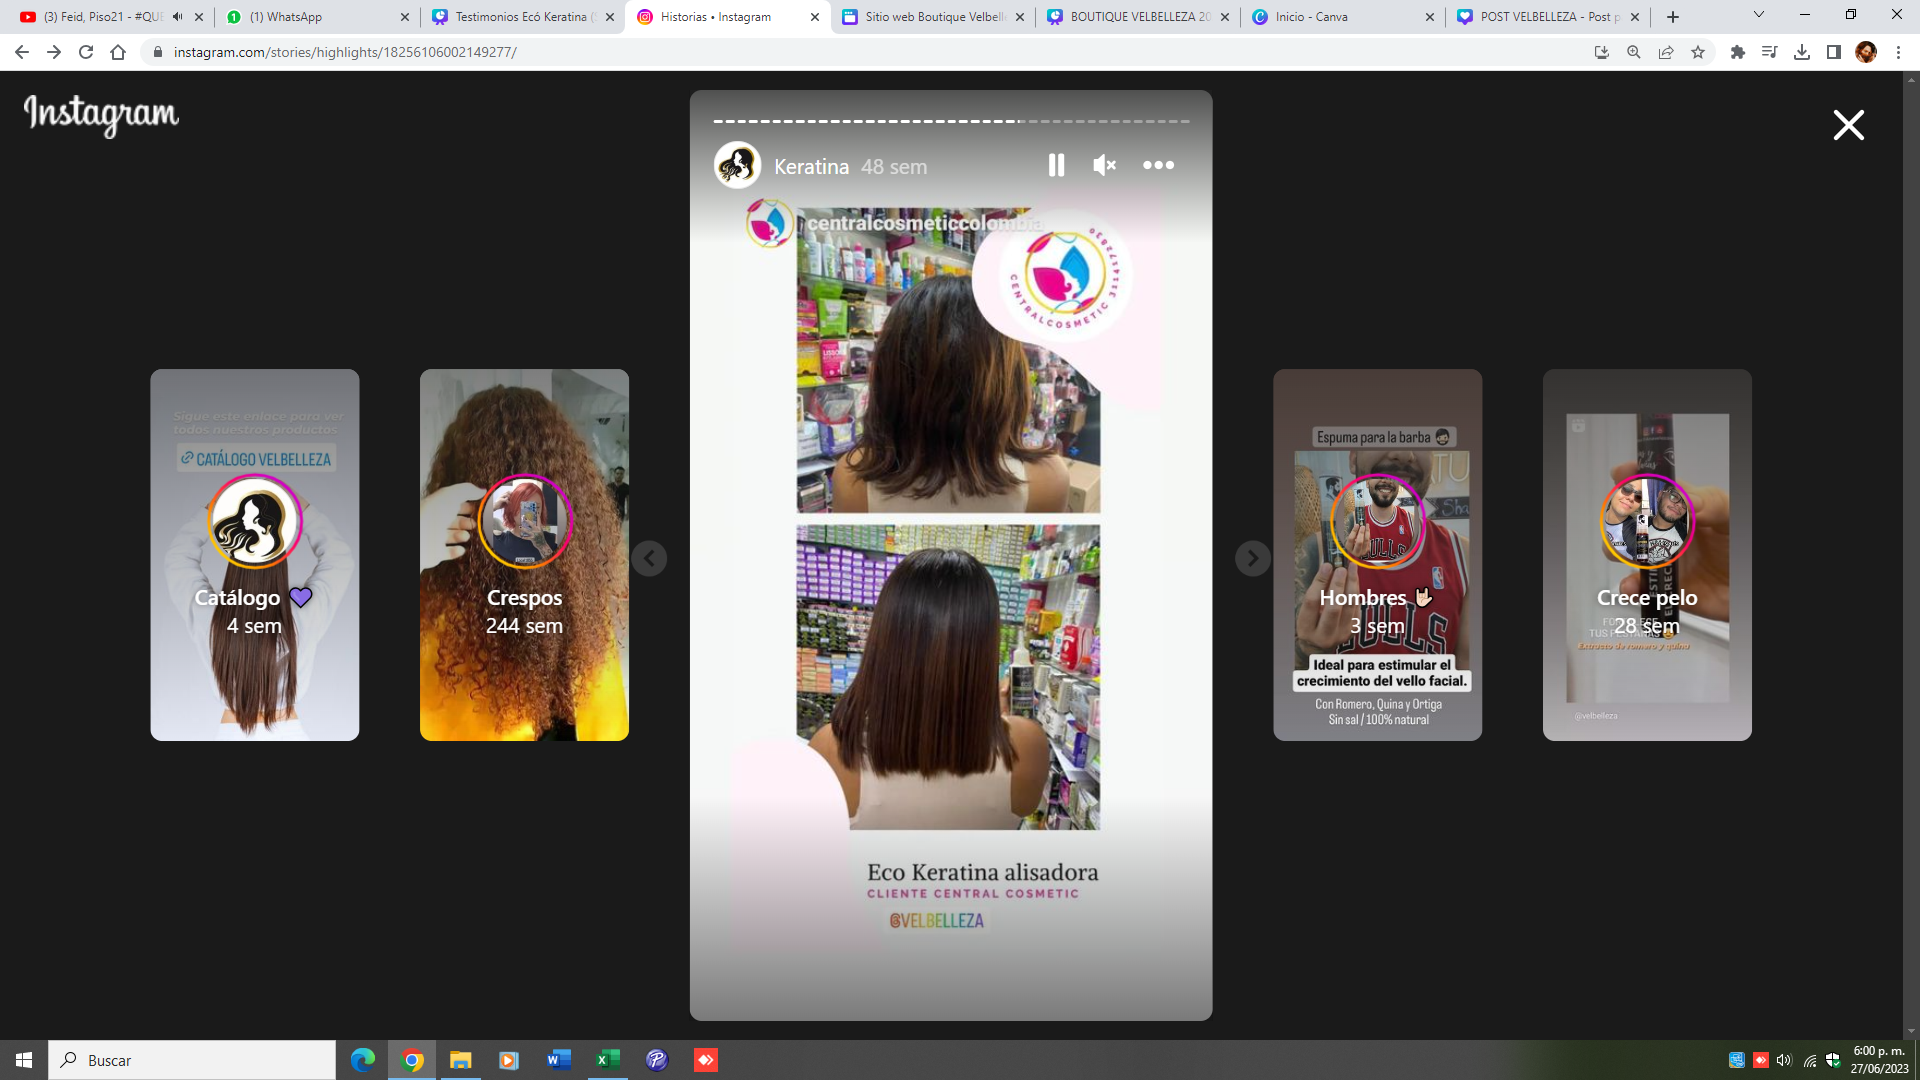Screen dimensions: 1920x1080
Task: Go to previous story with left chevron
Action: pos(649,558)
